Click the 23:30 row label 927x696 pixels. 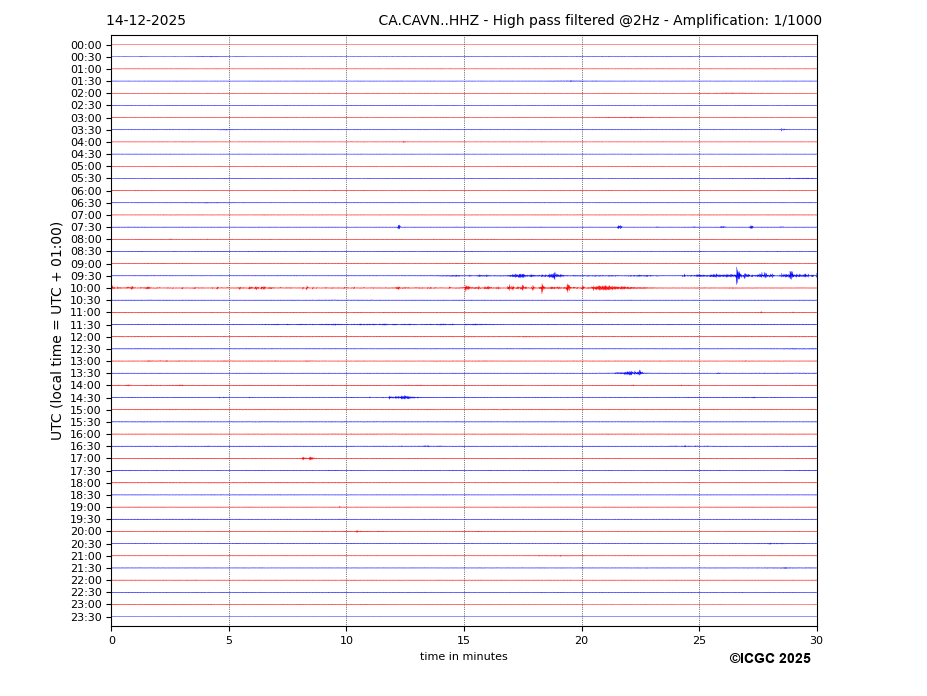click(x=86, y=617)
